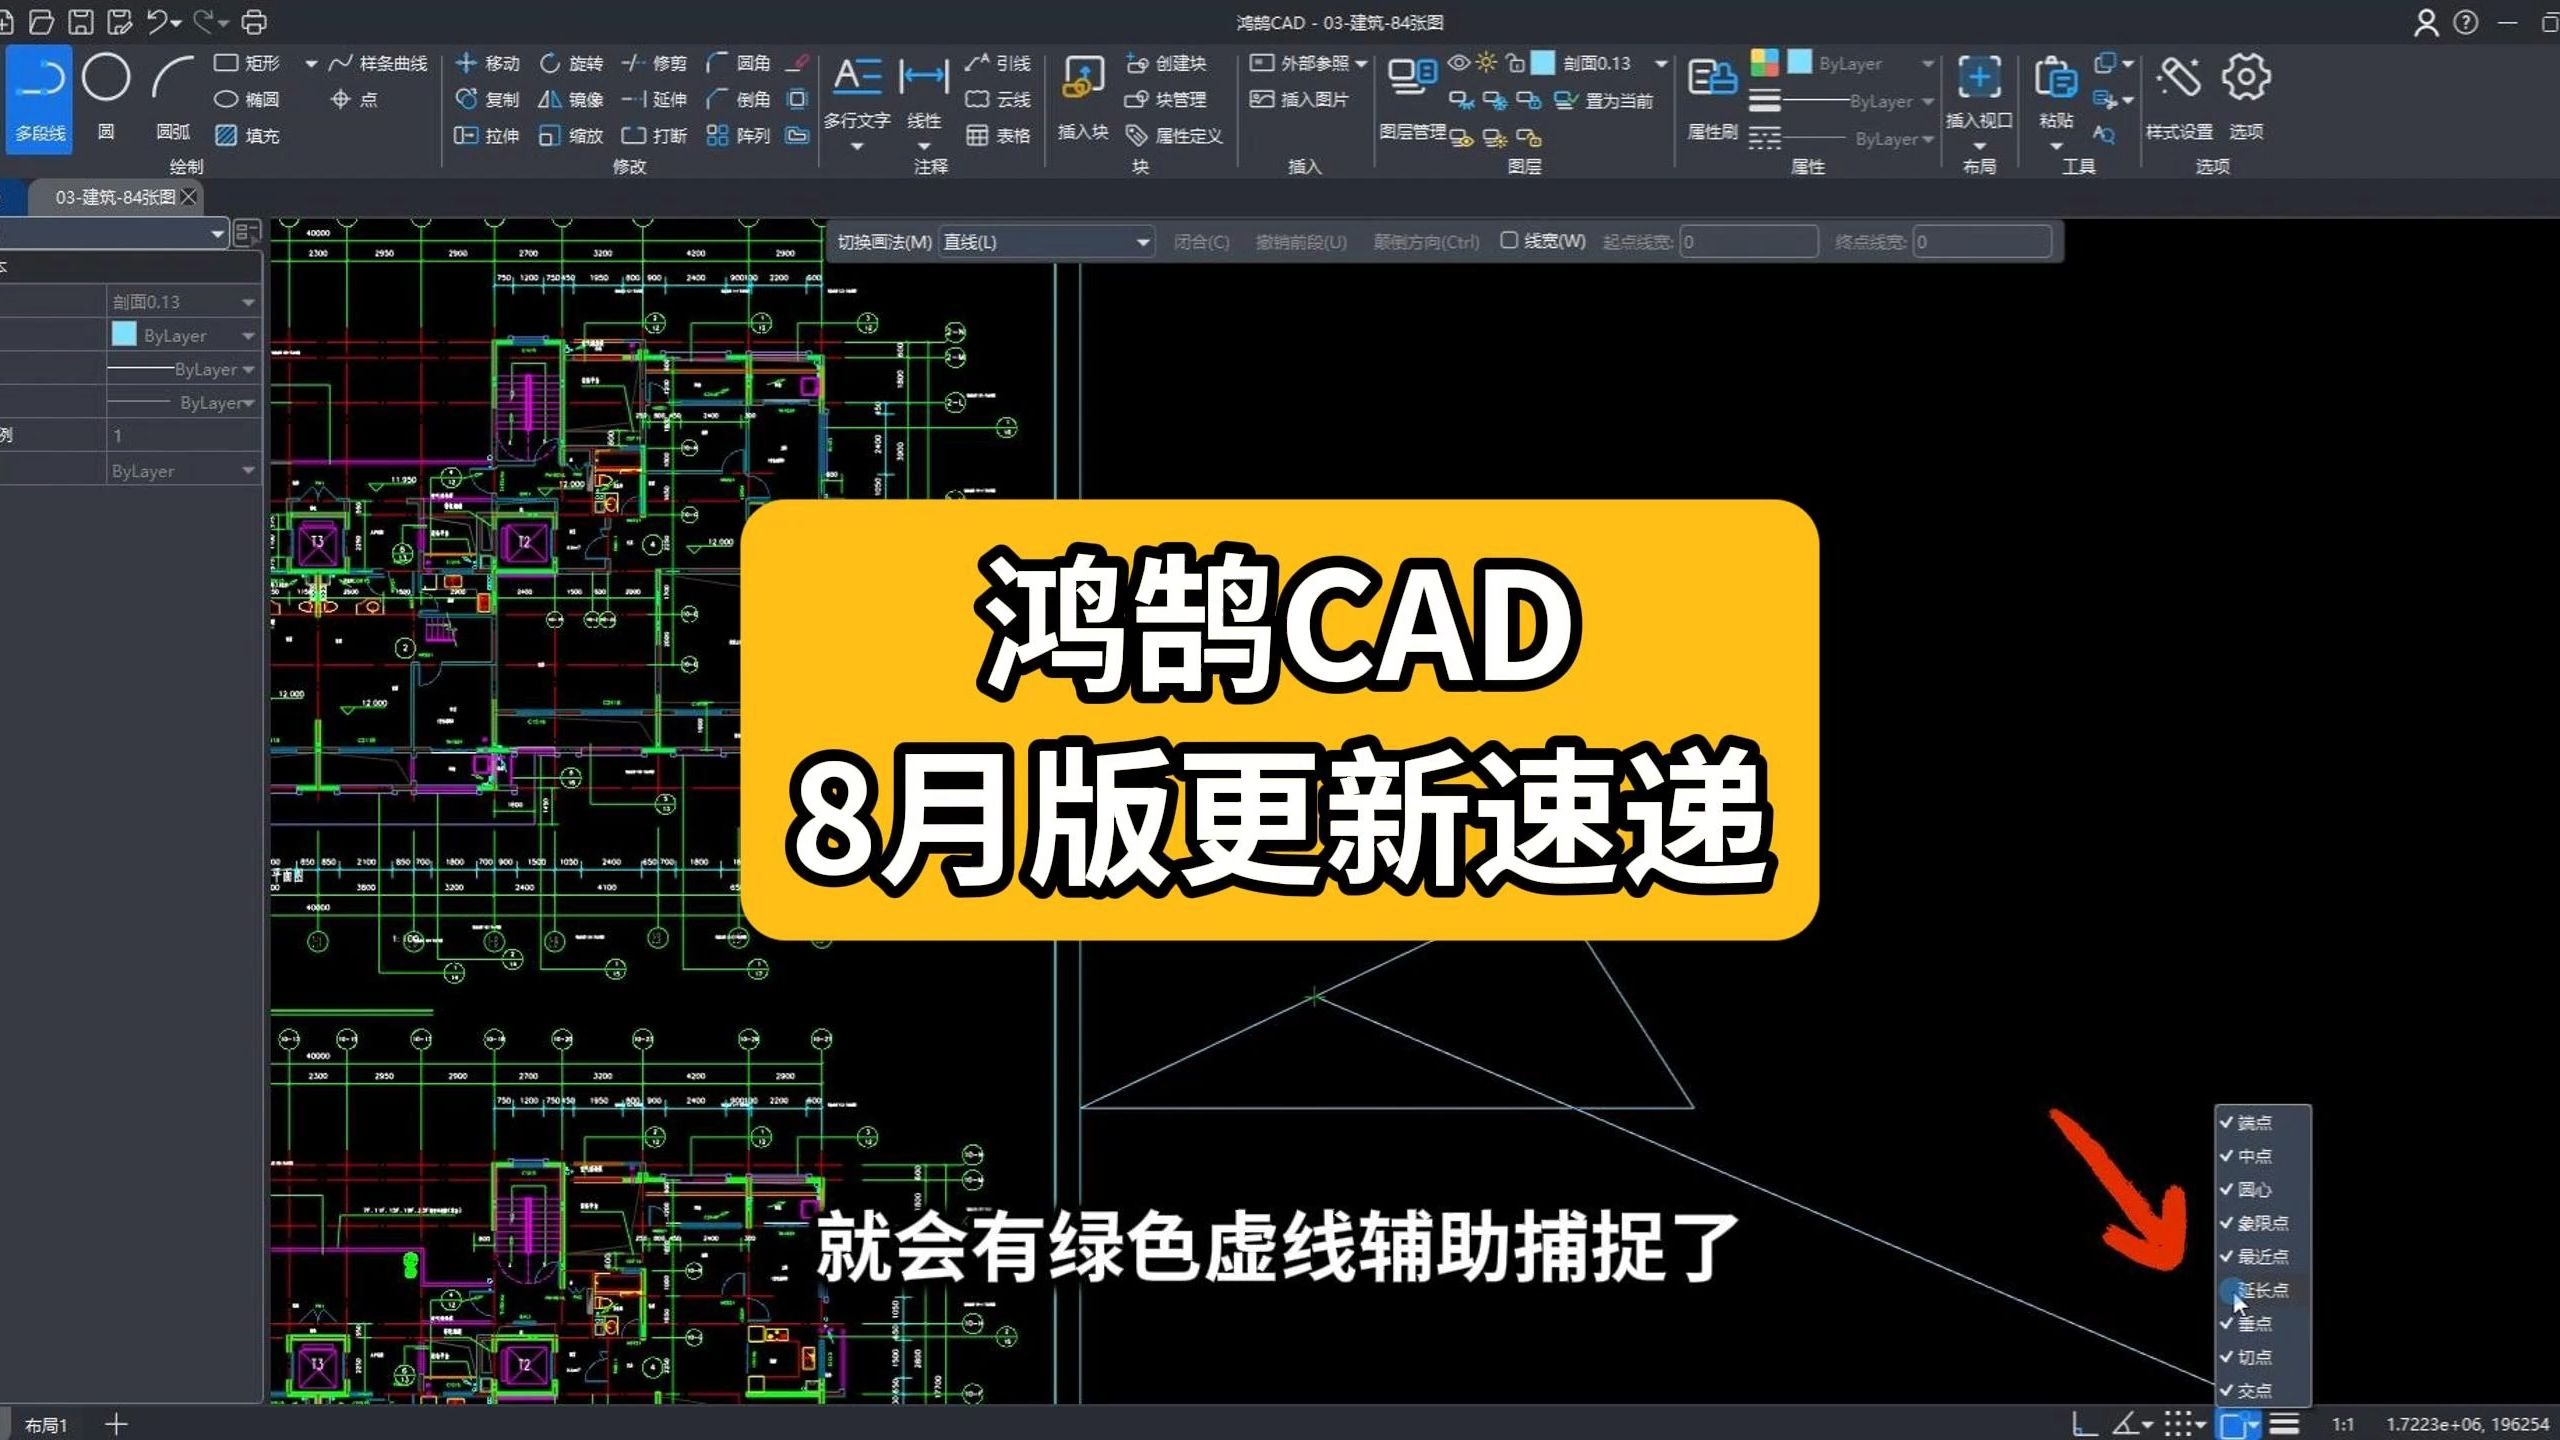Click the 起点线宽 input field
Viewport: 2560px width, 1440px height.
click(x=1748, y=242)
